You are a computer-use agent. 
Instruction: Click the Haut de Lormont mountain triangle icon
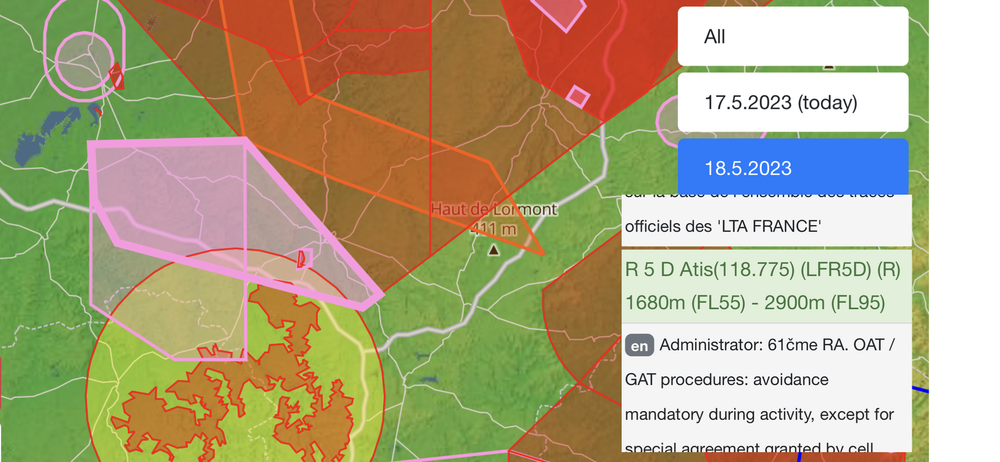[x=493, y=250]
